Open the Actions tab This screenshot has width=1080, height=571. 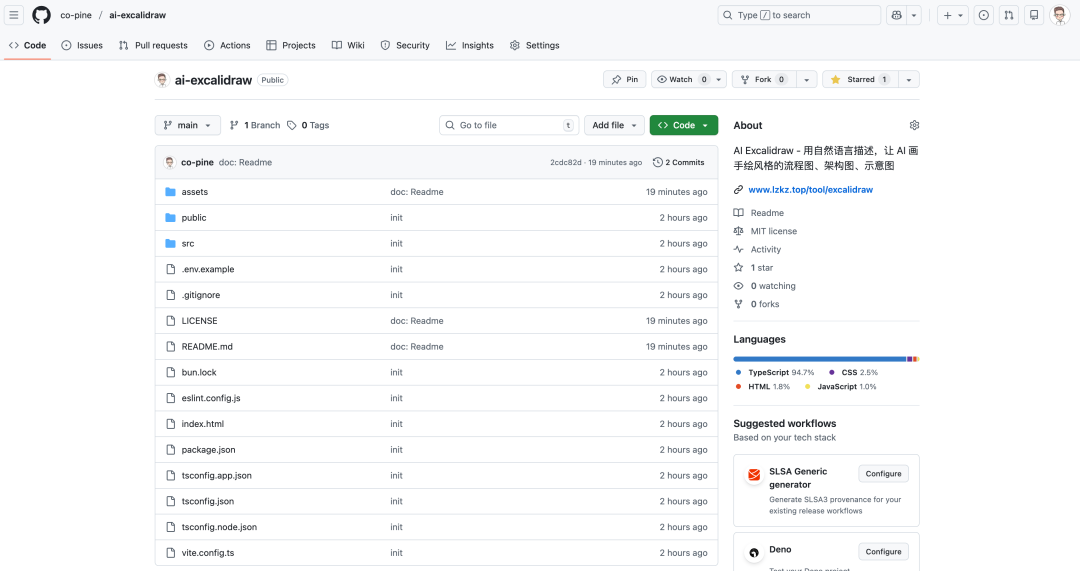tap(227, 45)
